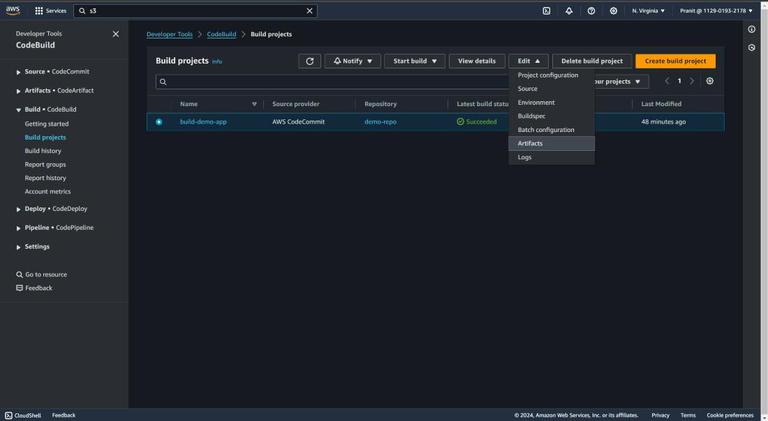Open the Start build dropdown
The height and width of the screenshot is (421, 768).
tap(415, 61)
